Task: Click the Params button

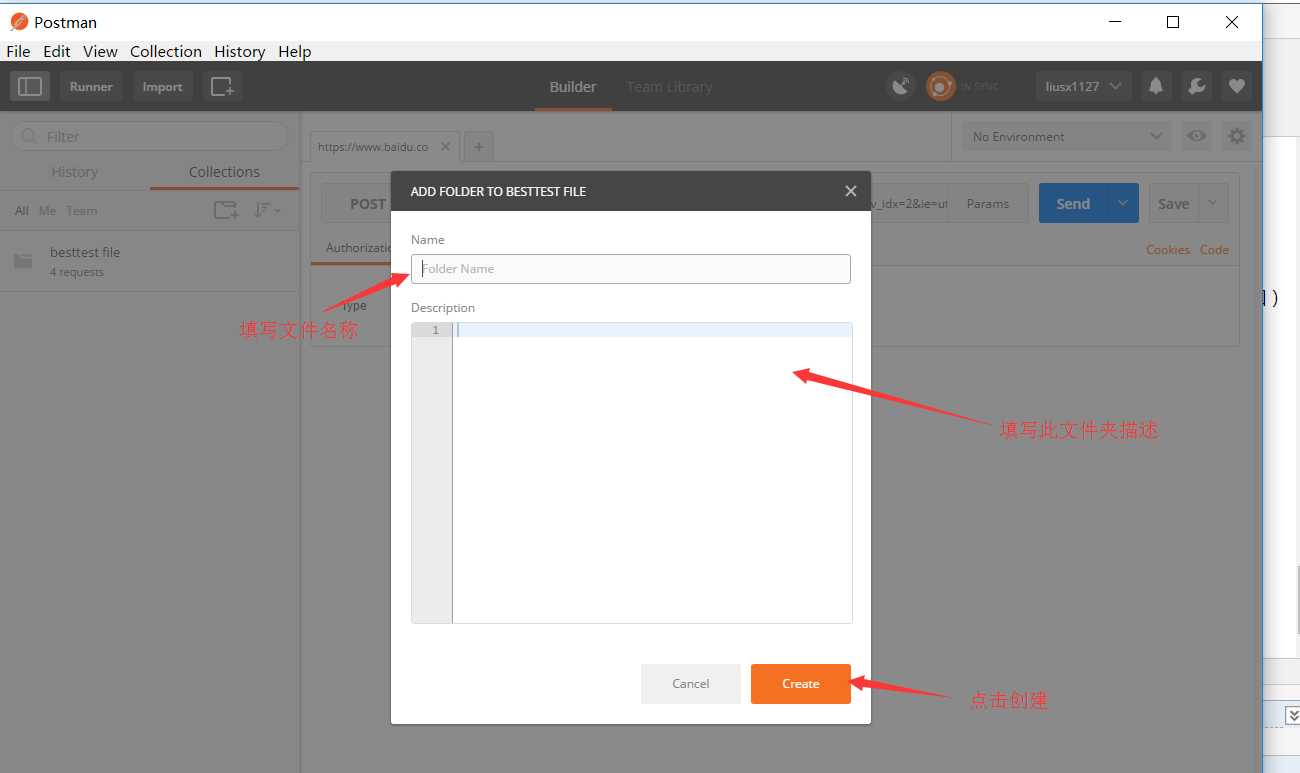Action: pos(988,203)
